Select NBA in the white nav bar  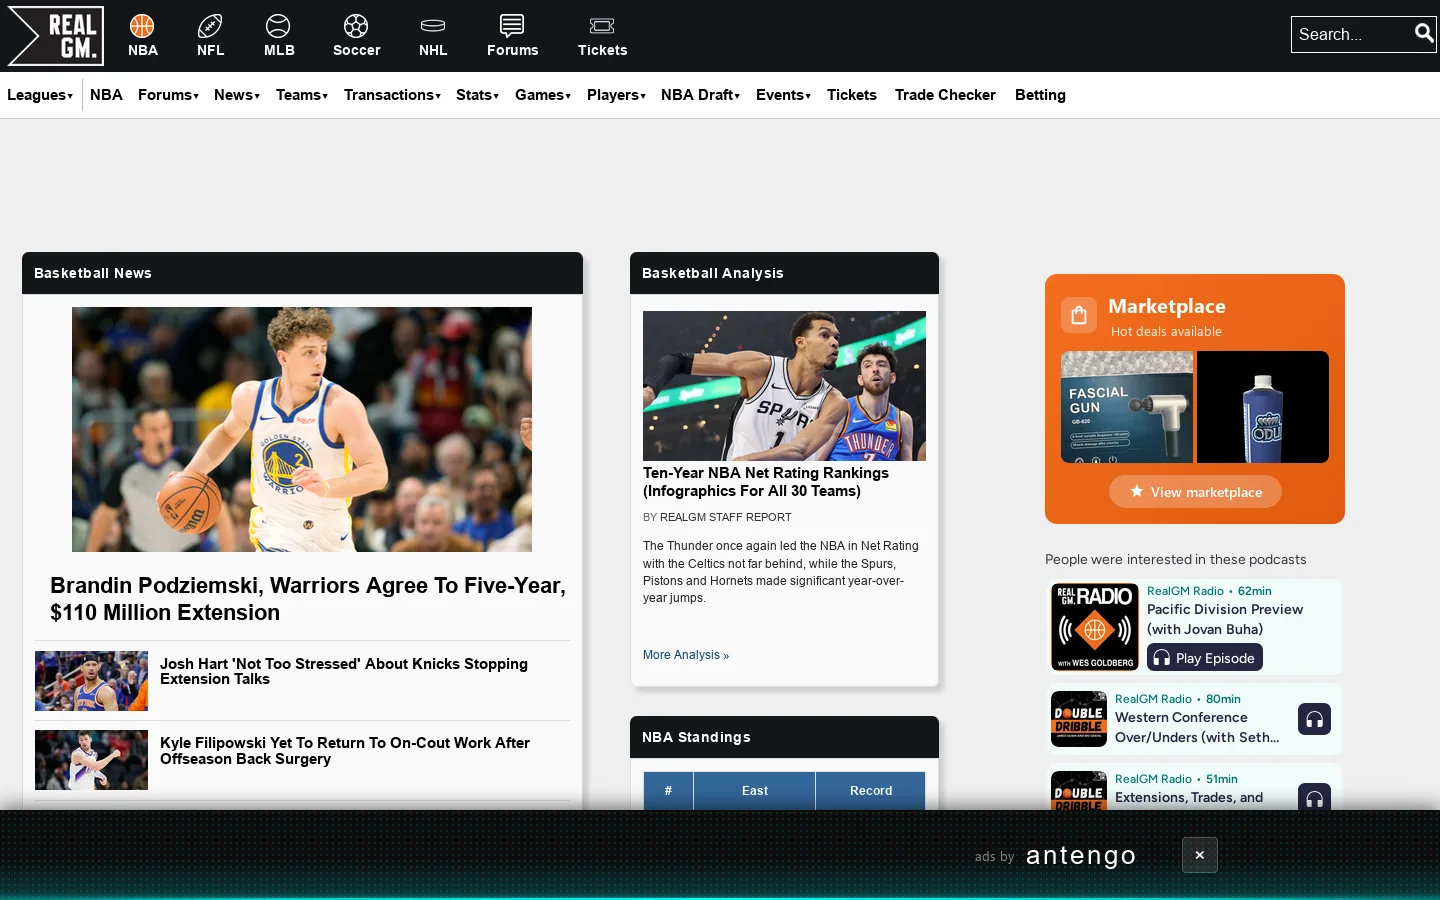(x=106, y=95)
